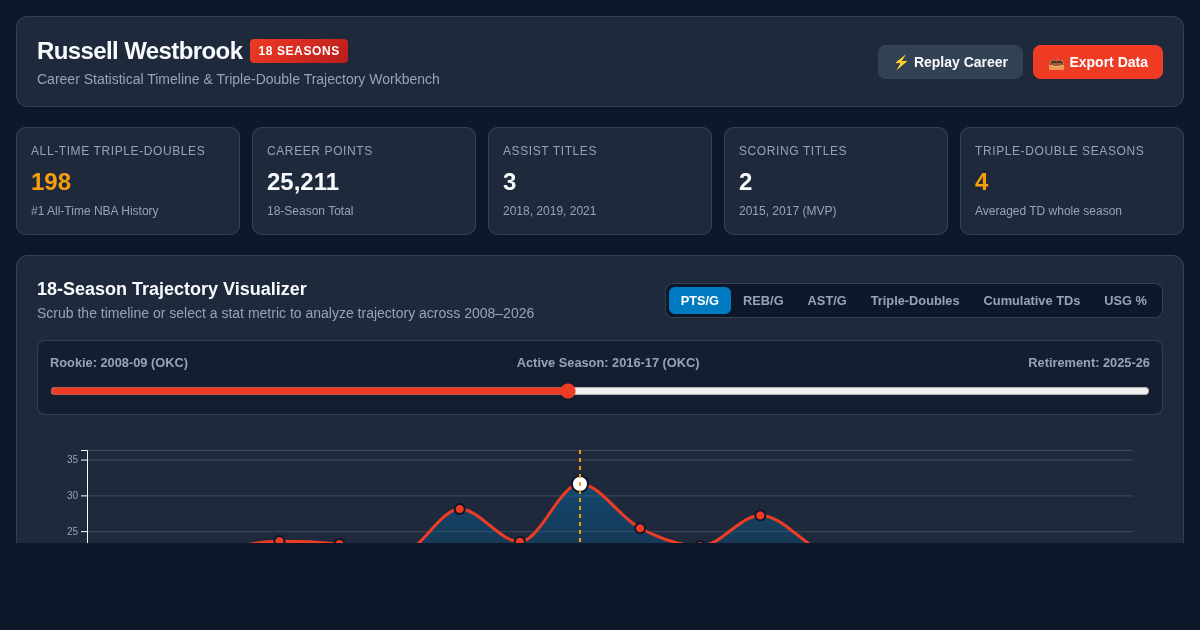Switch to the AST/G metric tab
The height and width of the screenshot is (630, 1200).
(x=827, y=300)
